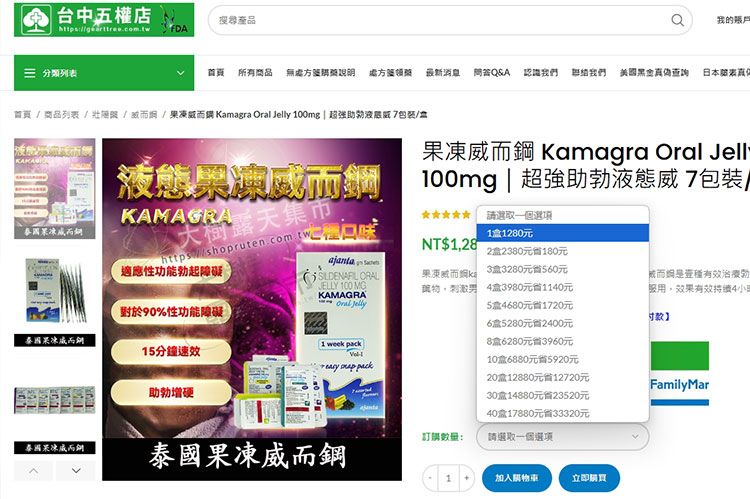
Task: Open the 訂購數量 select box
Action: click(x=563, y=436)
